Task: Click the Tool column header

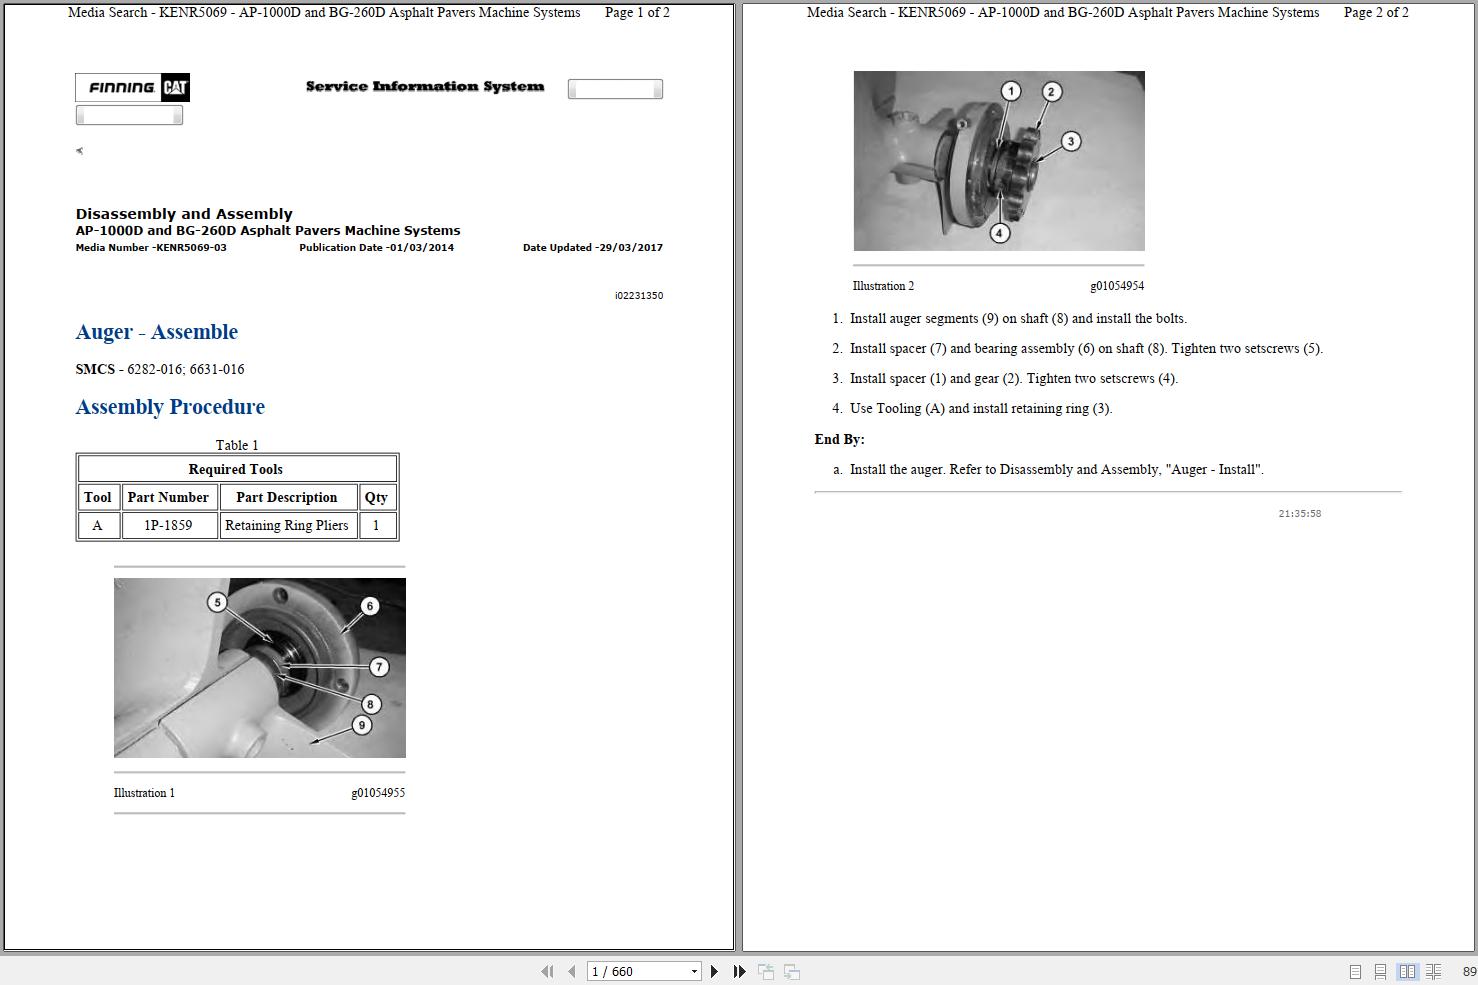Action: coord(98,497)
